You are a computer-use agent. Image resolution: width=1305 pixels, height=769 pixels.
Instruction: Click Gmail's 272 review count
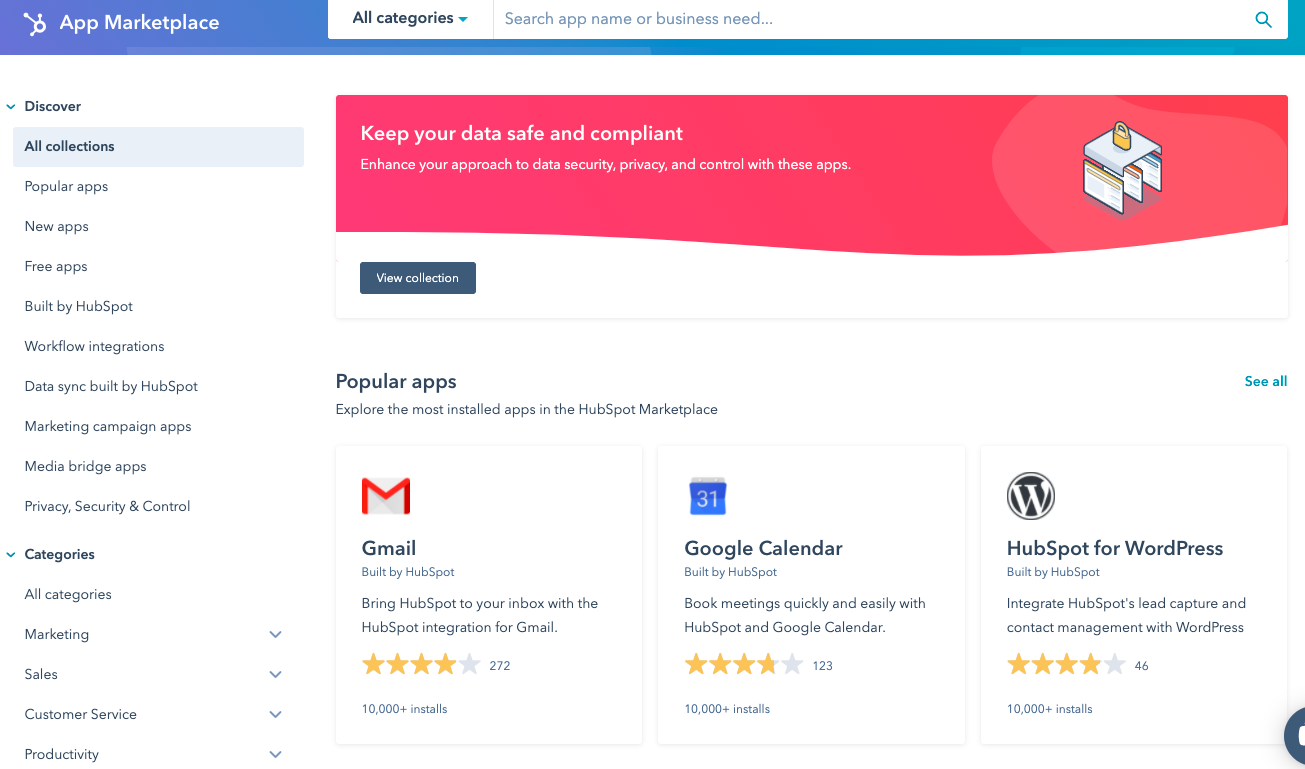500,665
